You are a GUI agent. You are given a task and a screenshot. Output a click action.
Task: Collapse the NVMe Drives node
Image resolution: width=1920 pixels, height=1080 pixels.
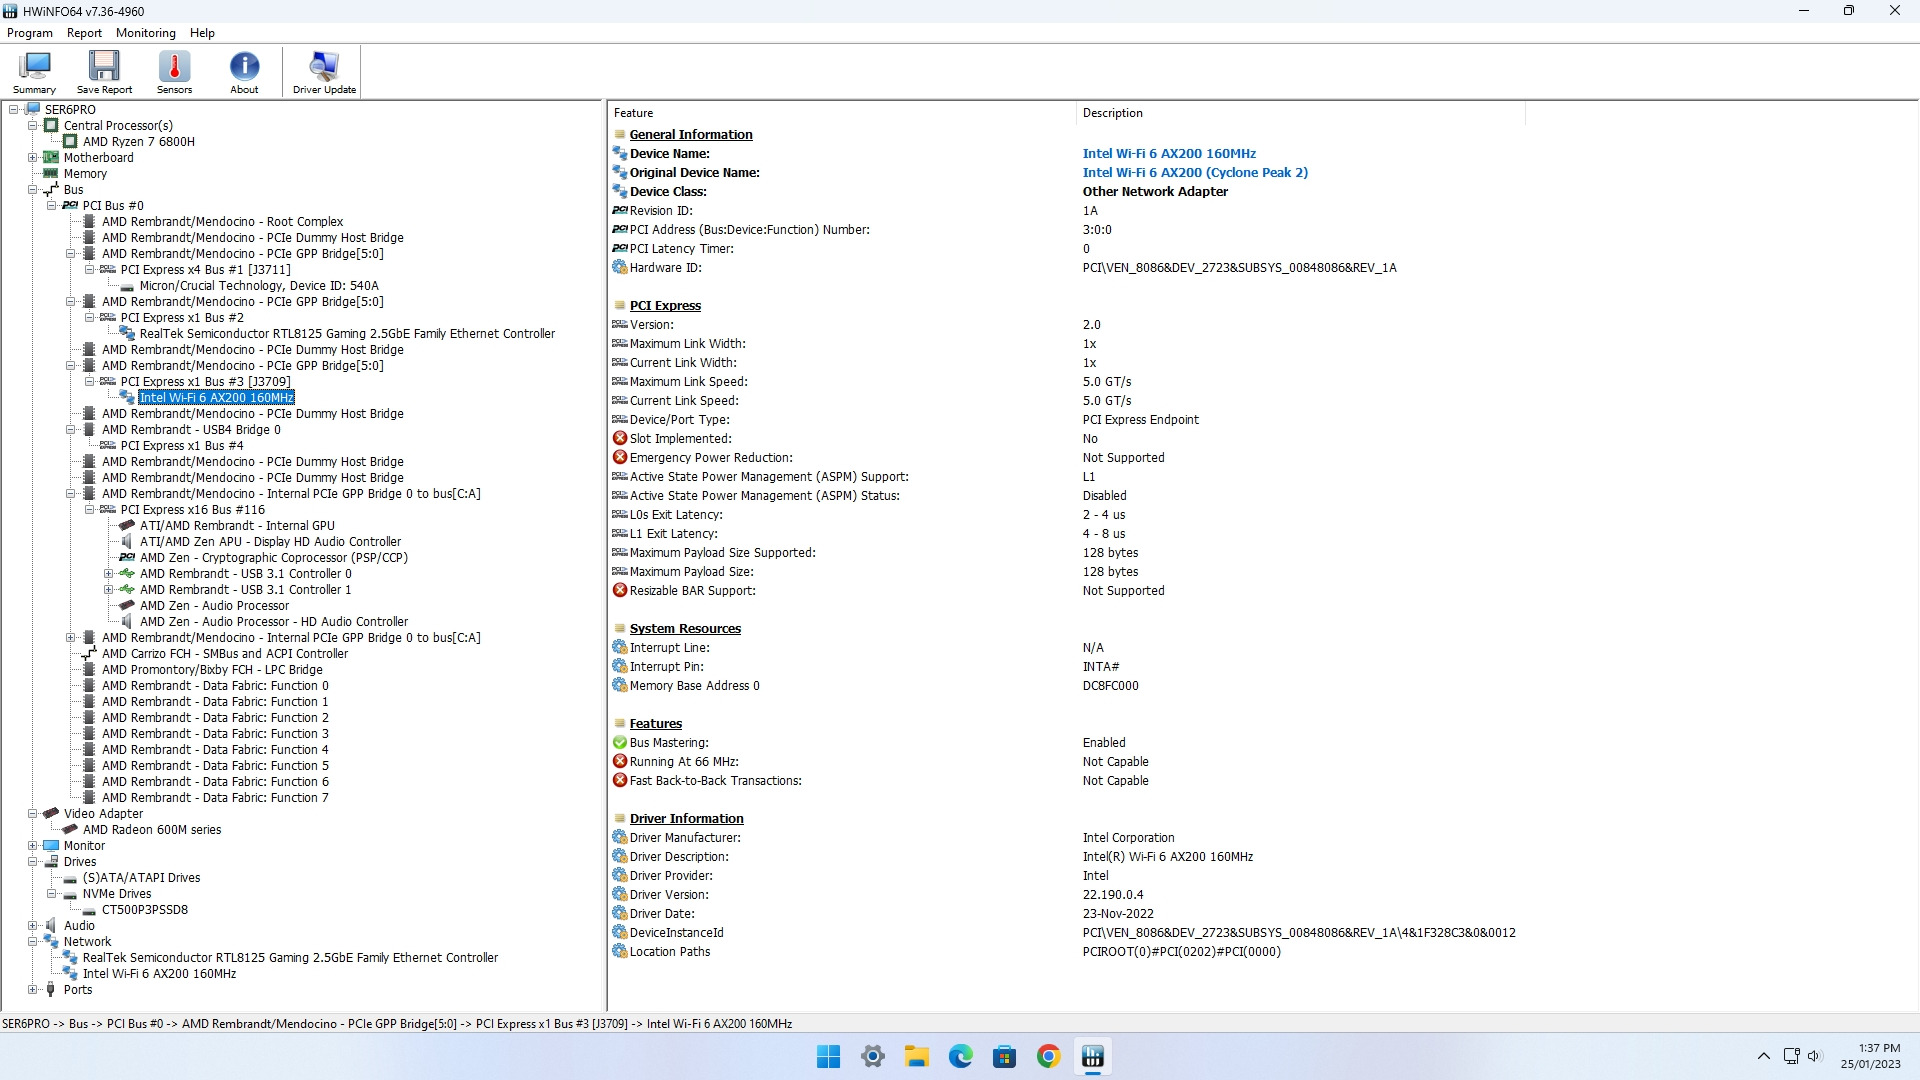[x=52, y=894]
